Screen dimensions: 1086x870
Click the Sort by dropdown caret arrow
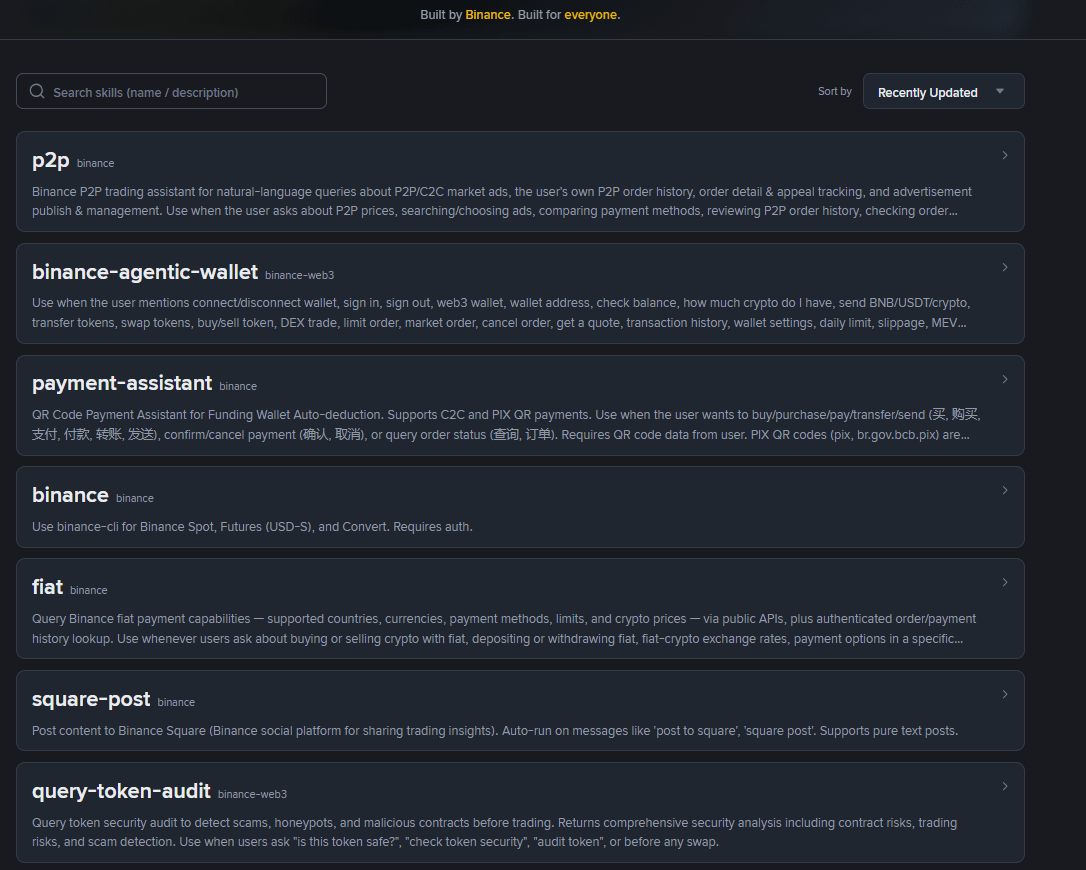tap(999, 91)
